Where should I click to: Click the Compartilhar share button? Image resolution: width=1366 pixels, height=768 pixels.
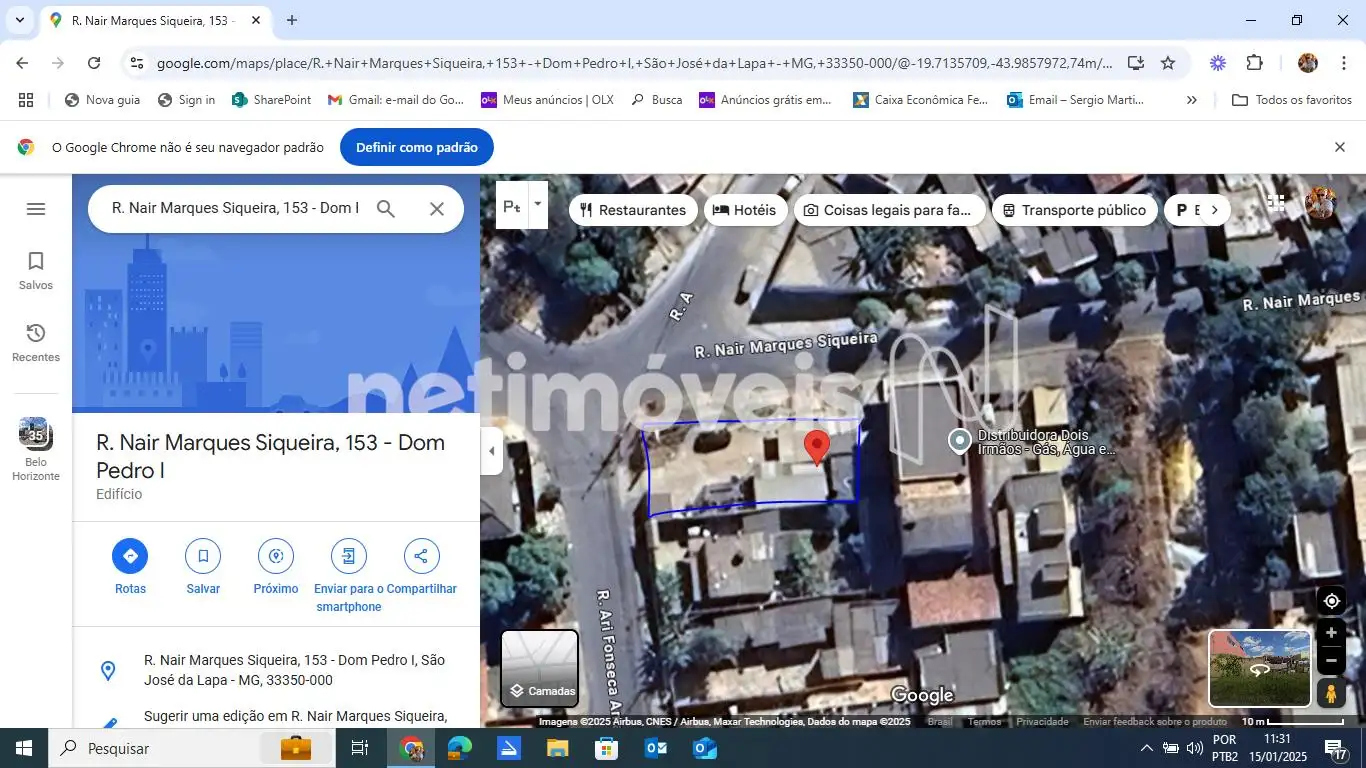click(x=421, y=567)
